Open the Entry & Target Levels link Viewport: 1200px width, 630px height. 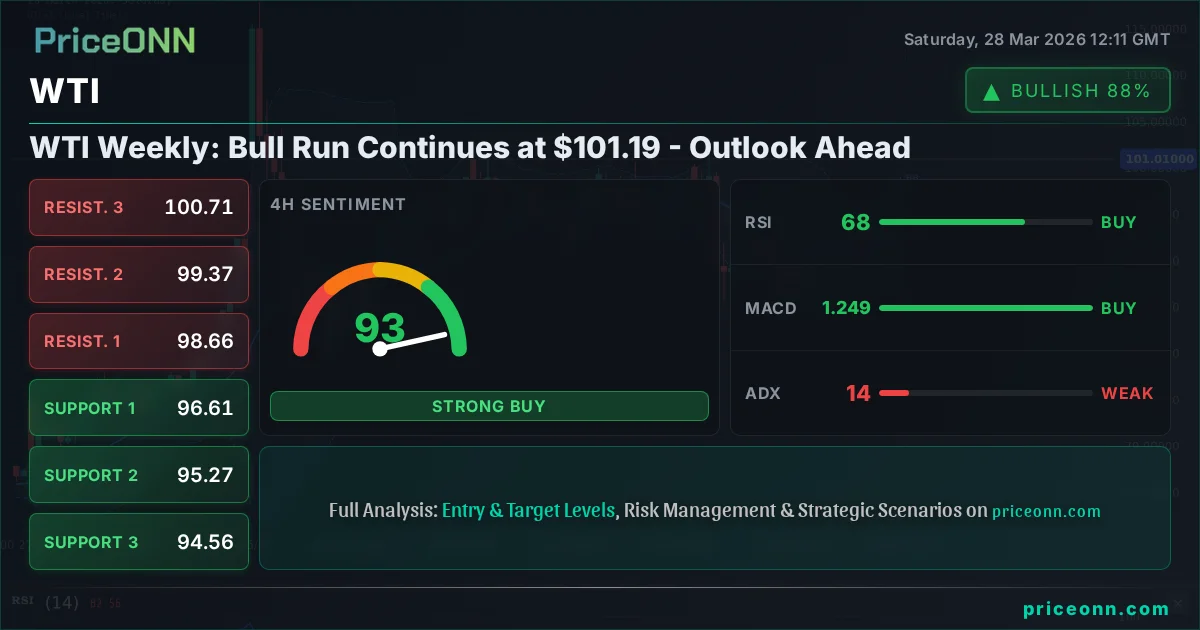tap(528, 510)
